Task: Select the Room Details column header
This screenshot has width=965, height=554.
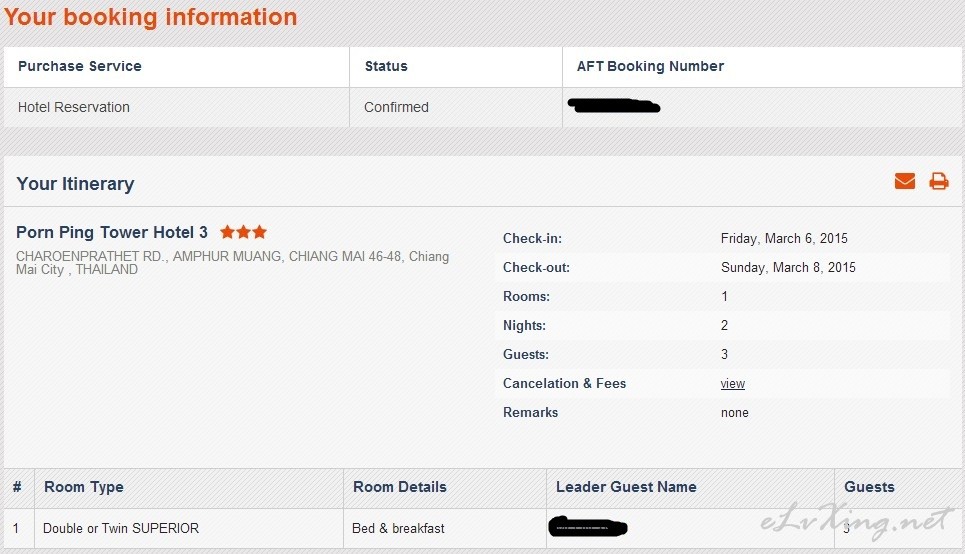Action: [x=399, y=487]
